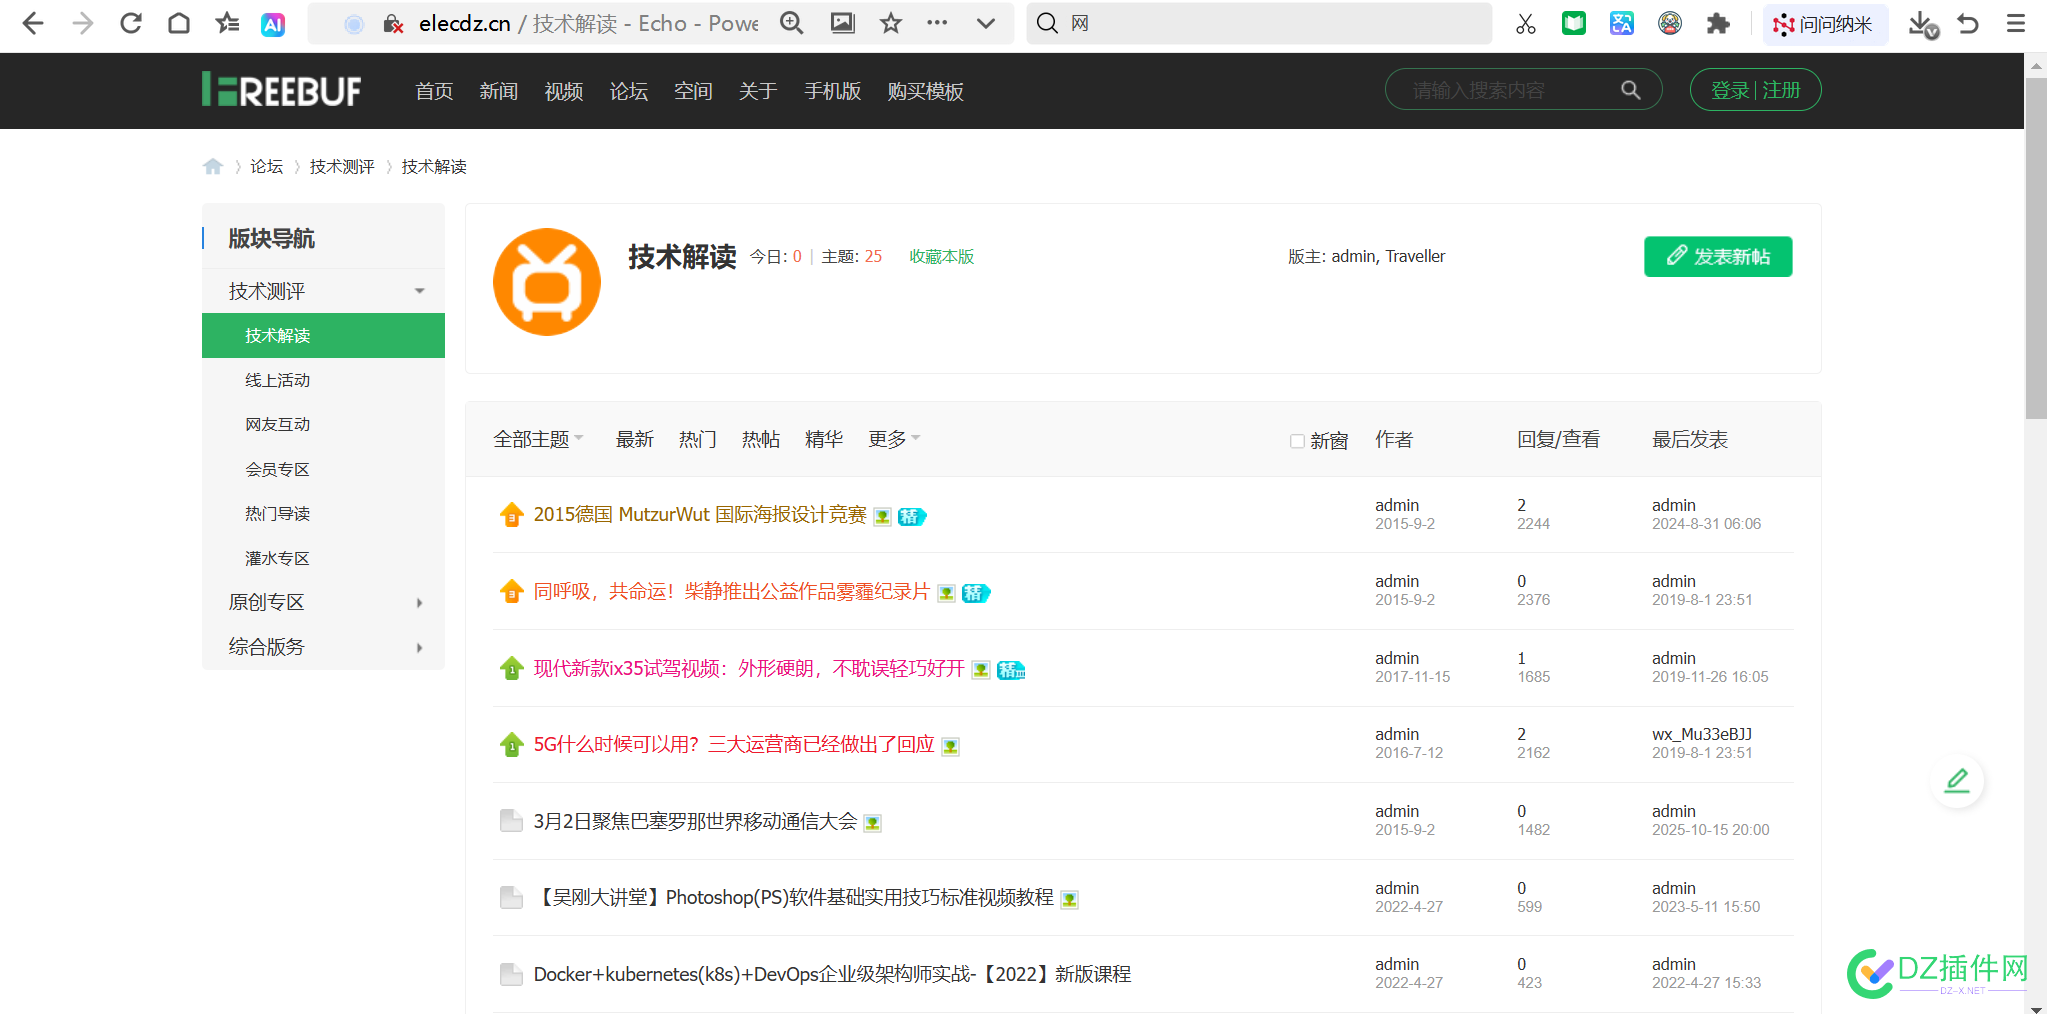Open the 全部主题 filter dropdown
The width and height of the screenshot is (2047, 1014).
pyautogui.click(x=538, y=439)
